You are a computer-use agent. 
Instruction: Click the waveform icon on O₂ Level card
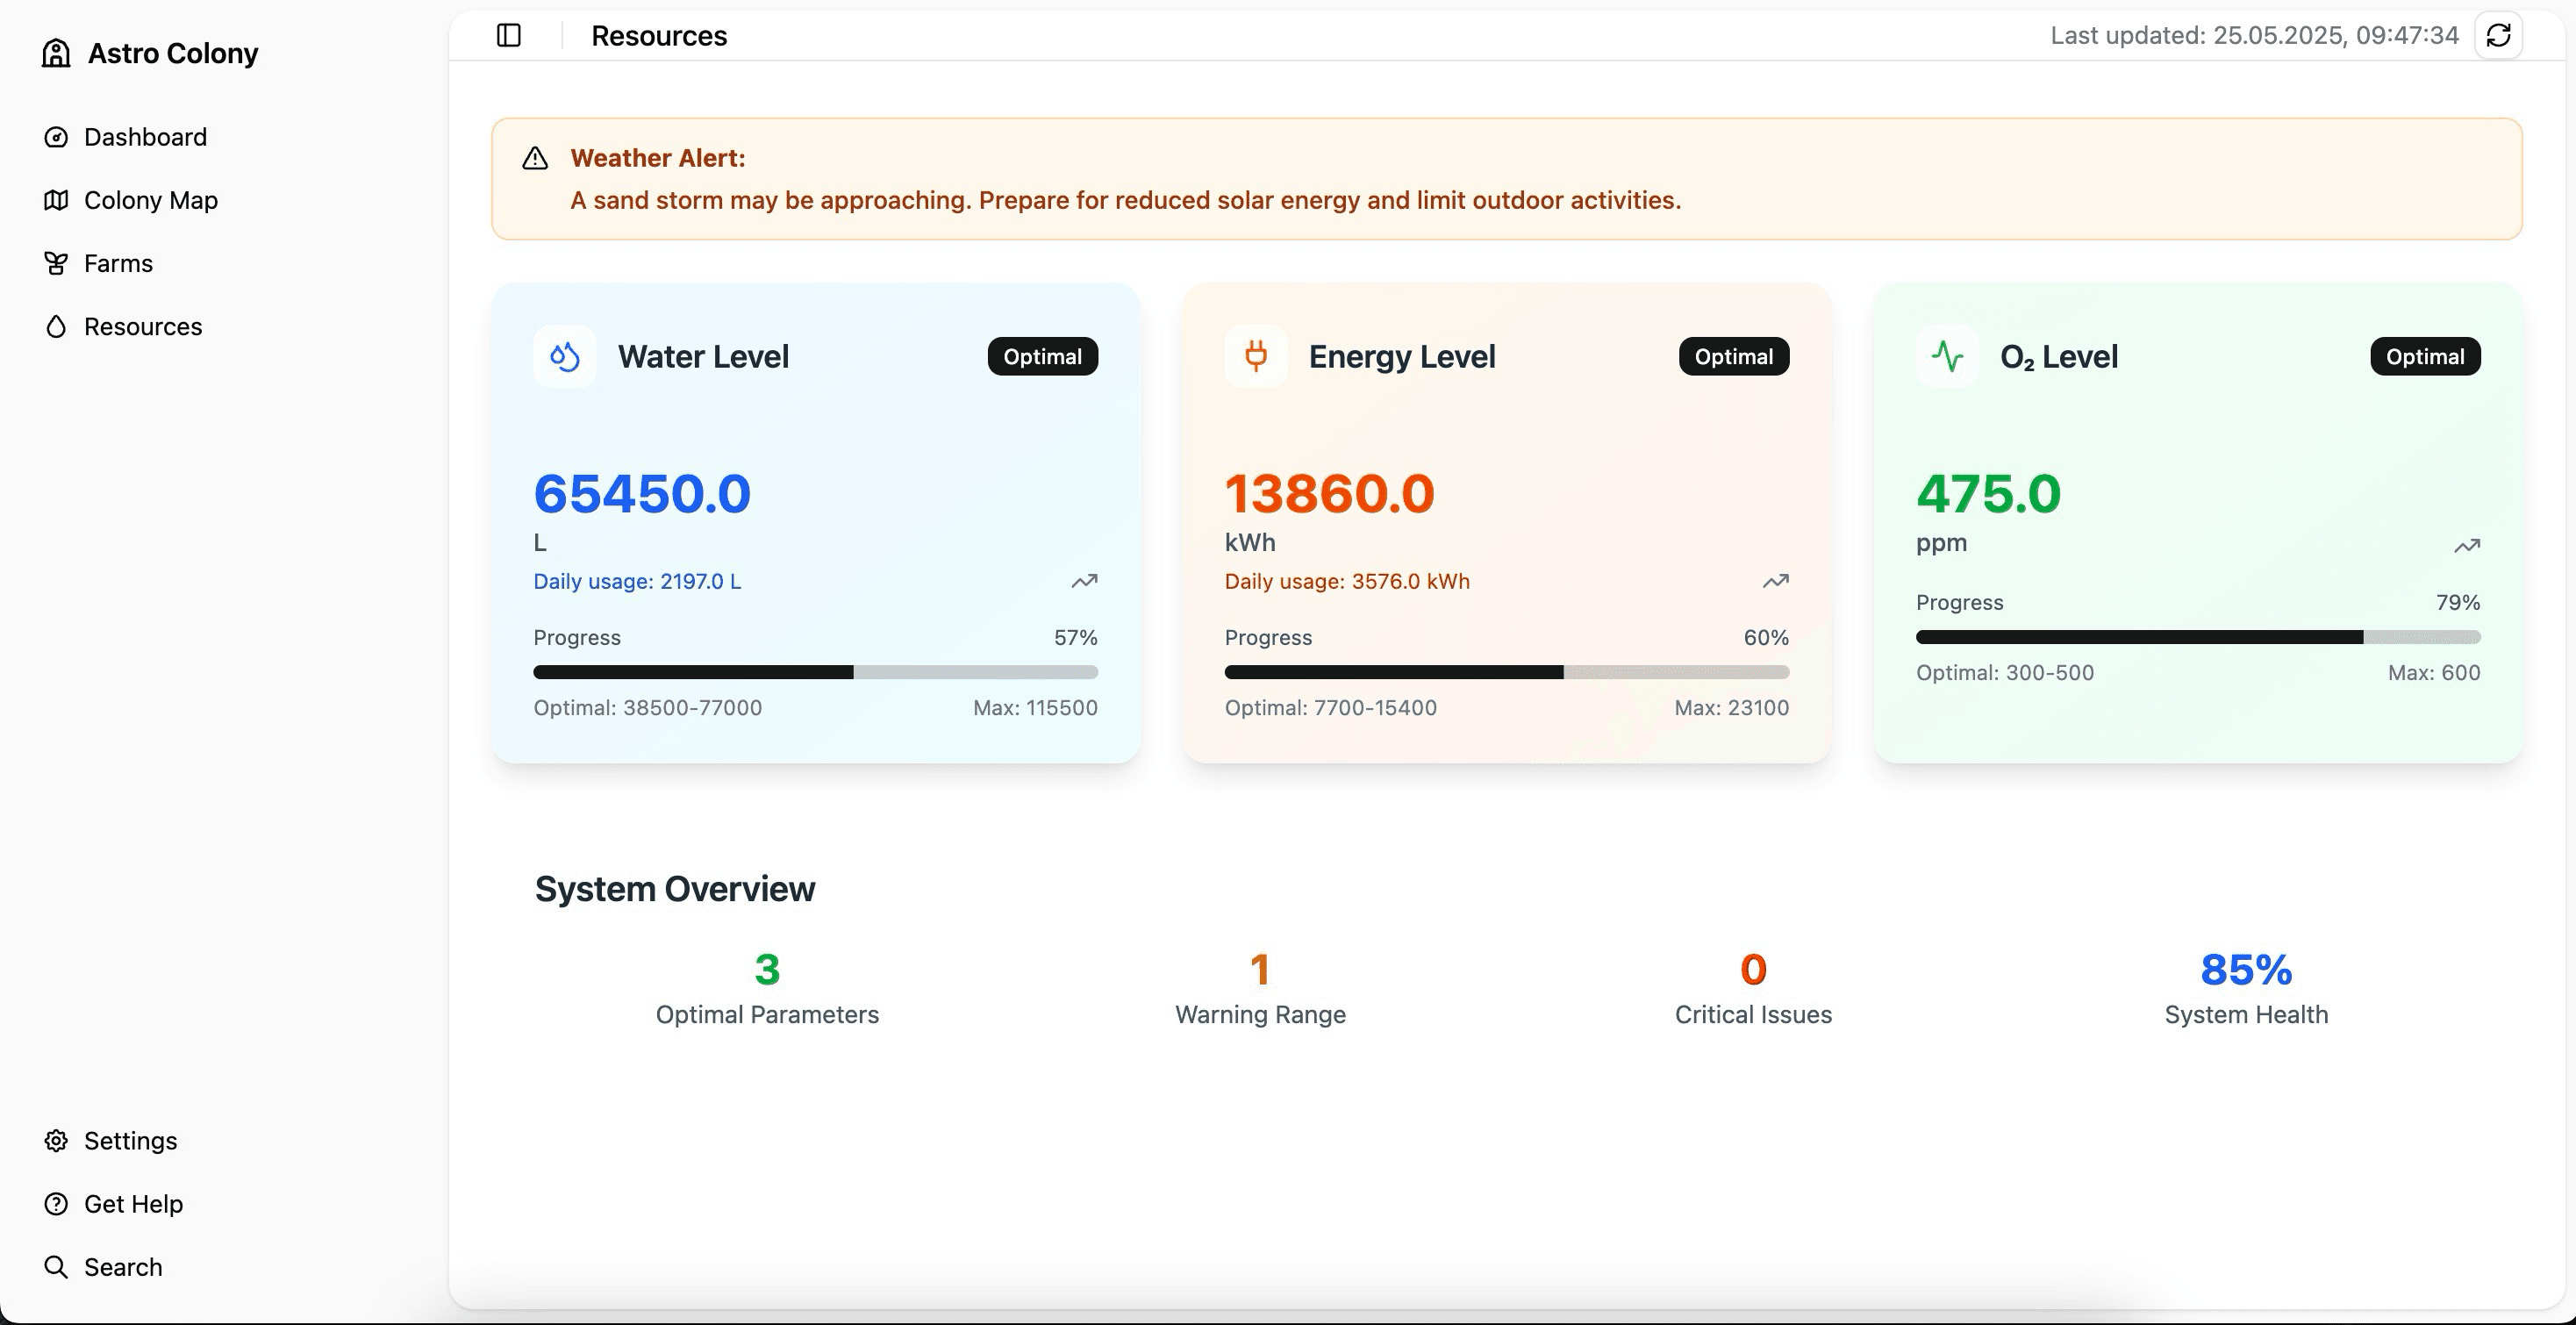pos(1946,356)
